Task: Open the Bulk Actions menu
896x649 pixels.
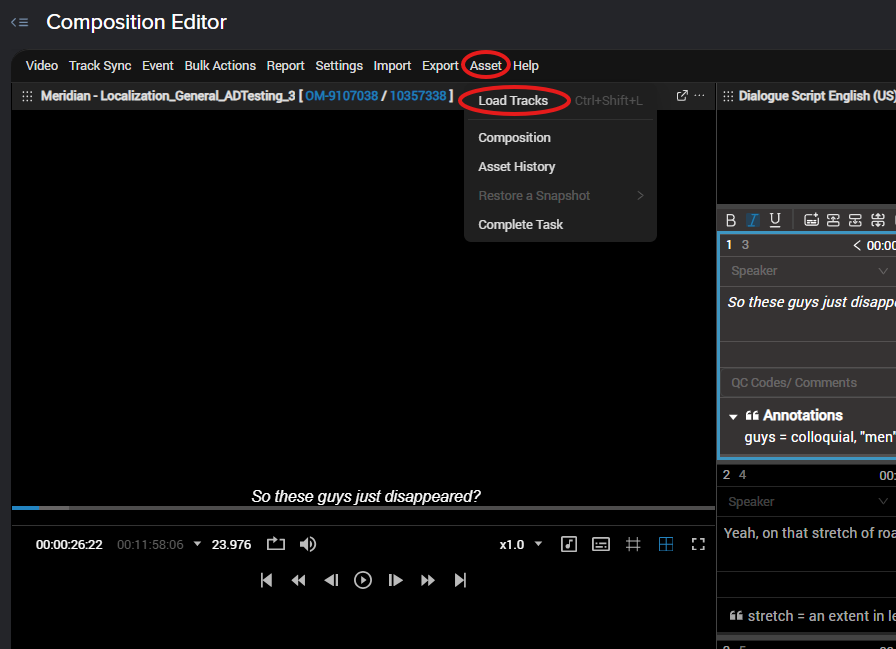Action: [220, 66]
